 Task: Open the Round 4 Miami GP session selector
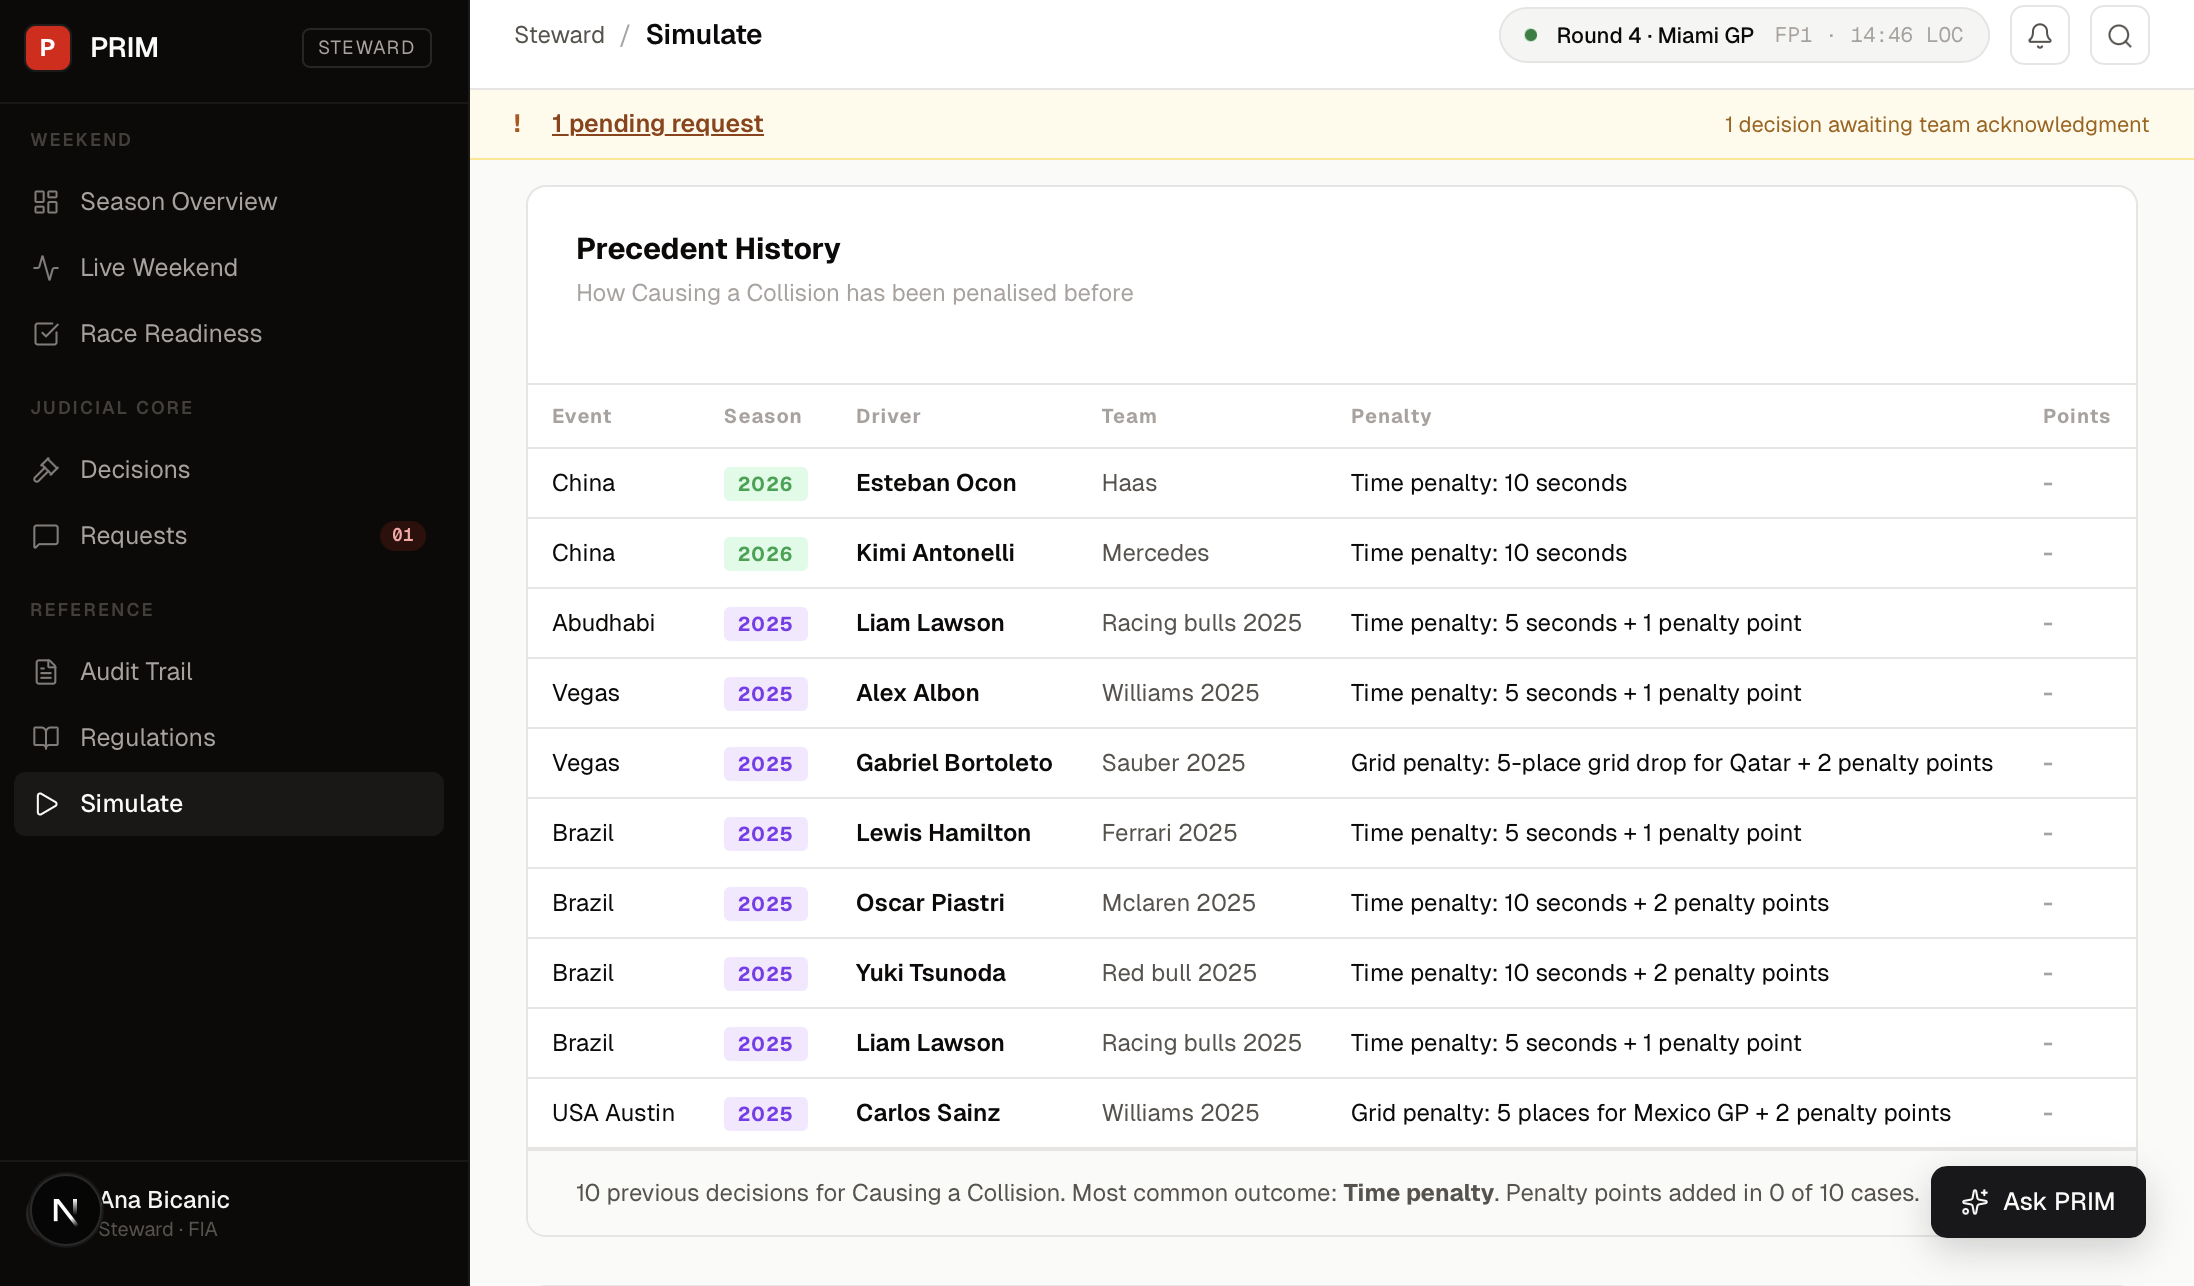pyautogui.click(x=1743, y=34)
